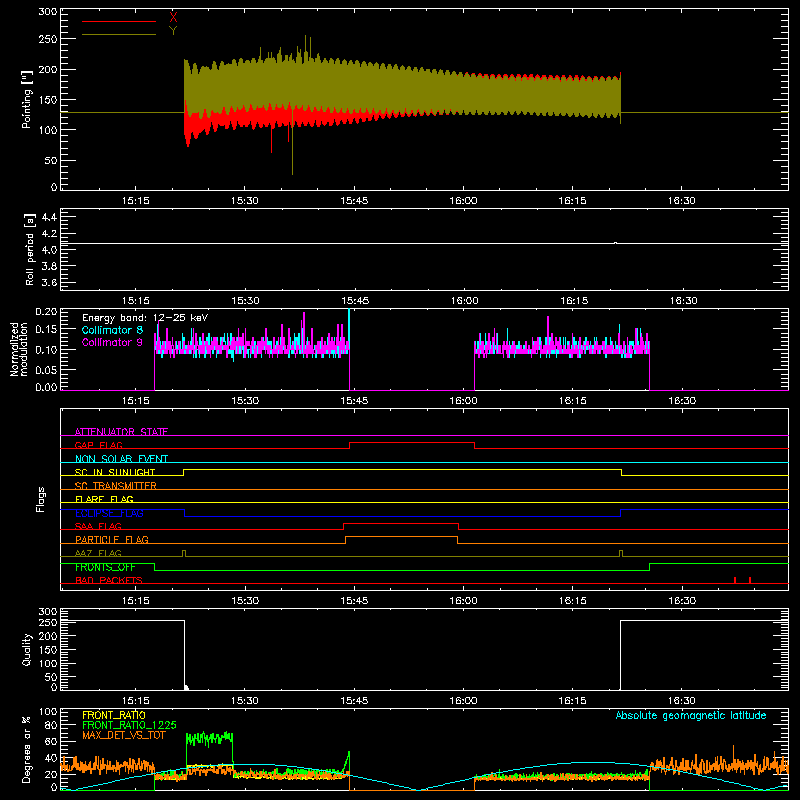Click the 'Degrees or %' axis title
Viewport: 800px width, 800px height.
[27, 749]
